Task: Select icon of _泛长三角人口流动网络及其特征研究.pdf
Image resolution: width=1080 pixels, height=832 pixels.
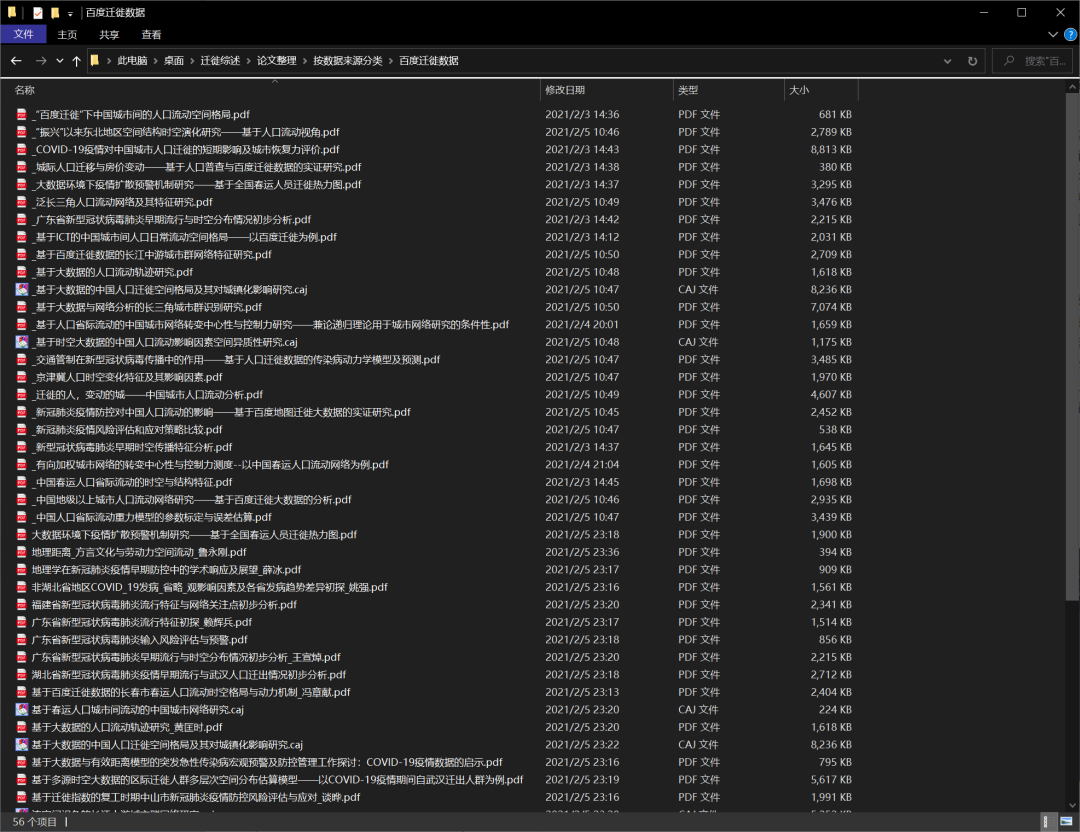Action: click(22, 202)
